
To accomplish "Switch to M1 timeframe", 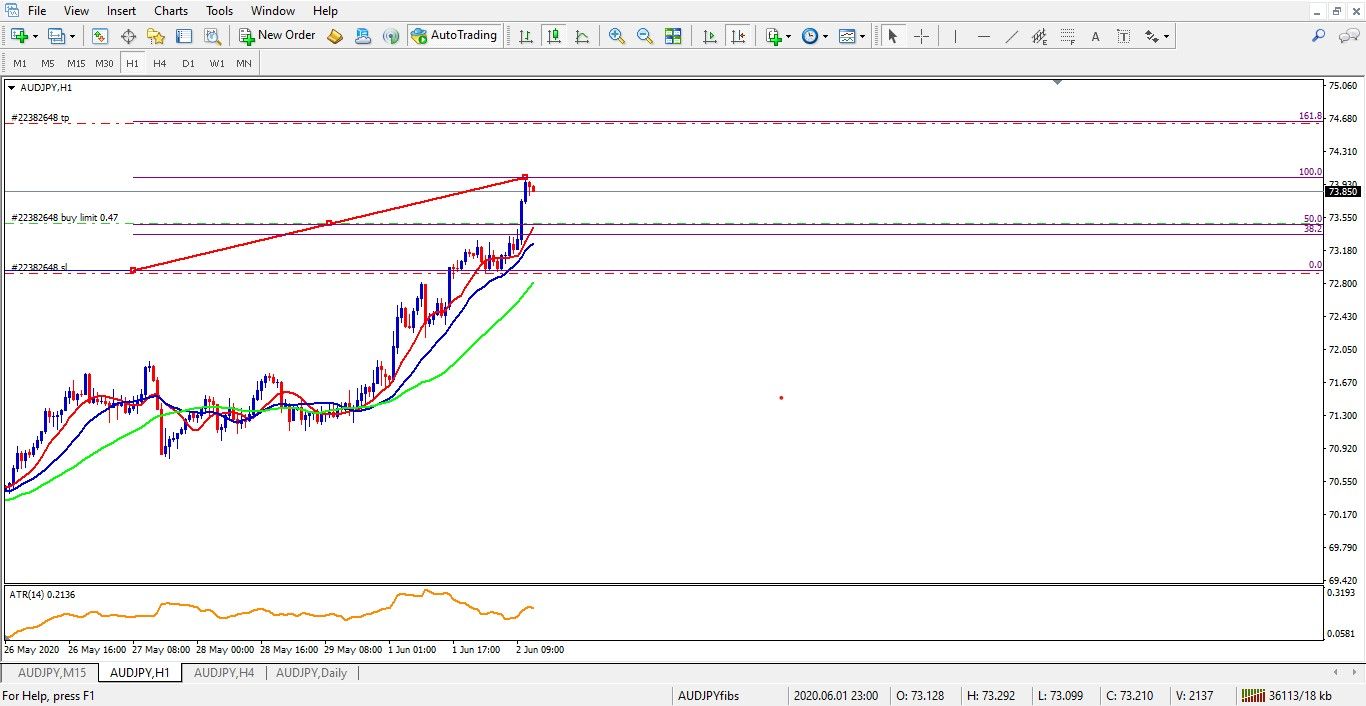I will coord(20,63).
